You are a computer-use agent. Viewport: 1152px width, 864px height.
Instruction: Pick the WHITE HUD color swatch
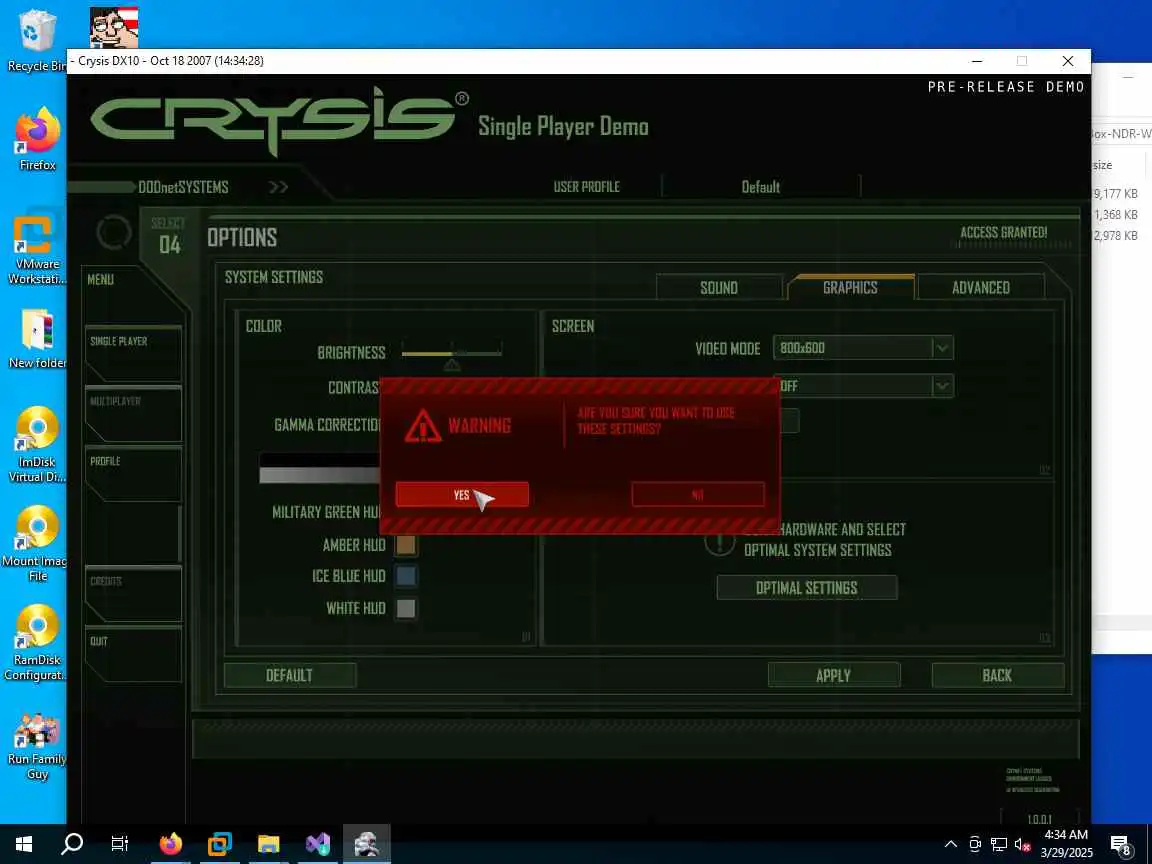(406, 608)
